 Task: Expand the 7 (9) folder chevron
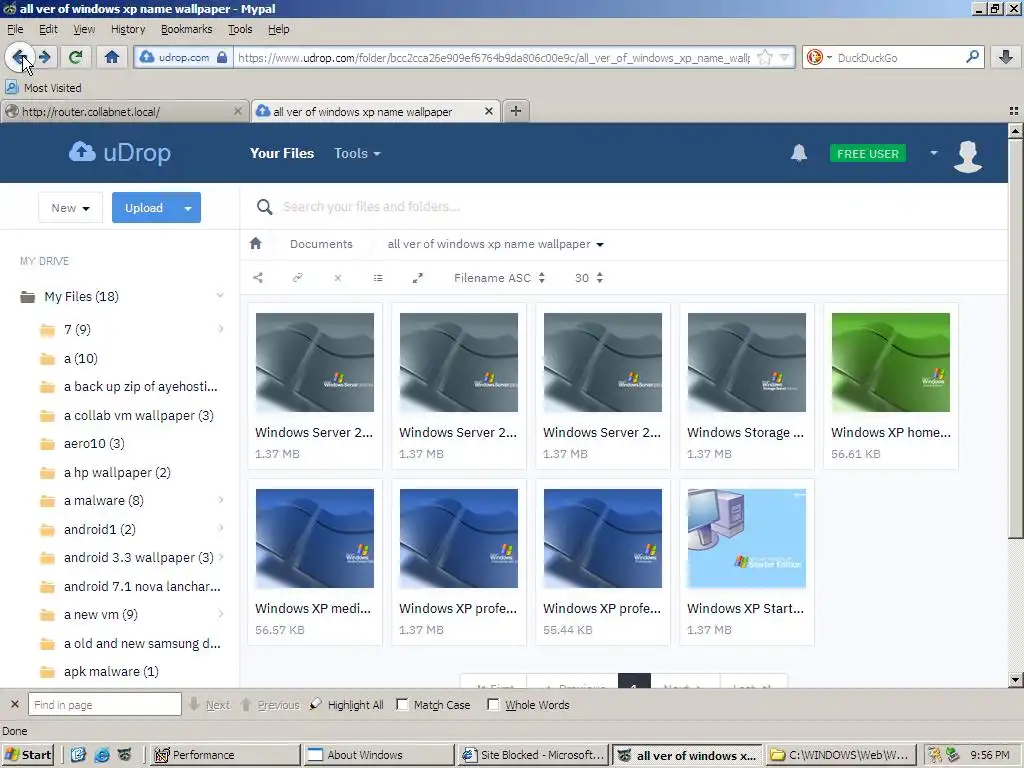(x=221, y=329)
